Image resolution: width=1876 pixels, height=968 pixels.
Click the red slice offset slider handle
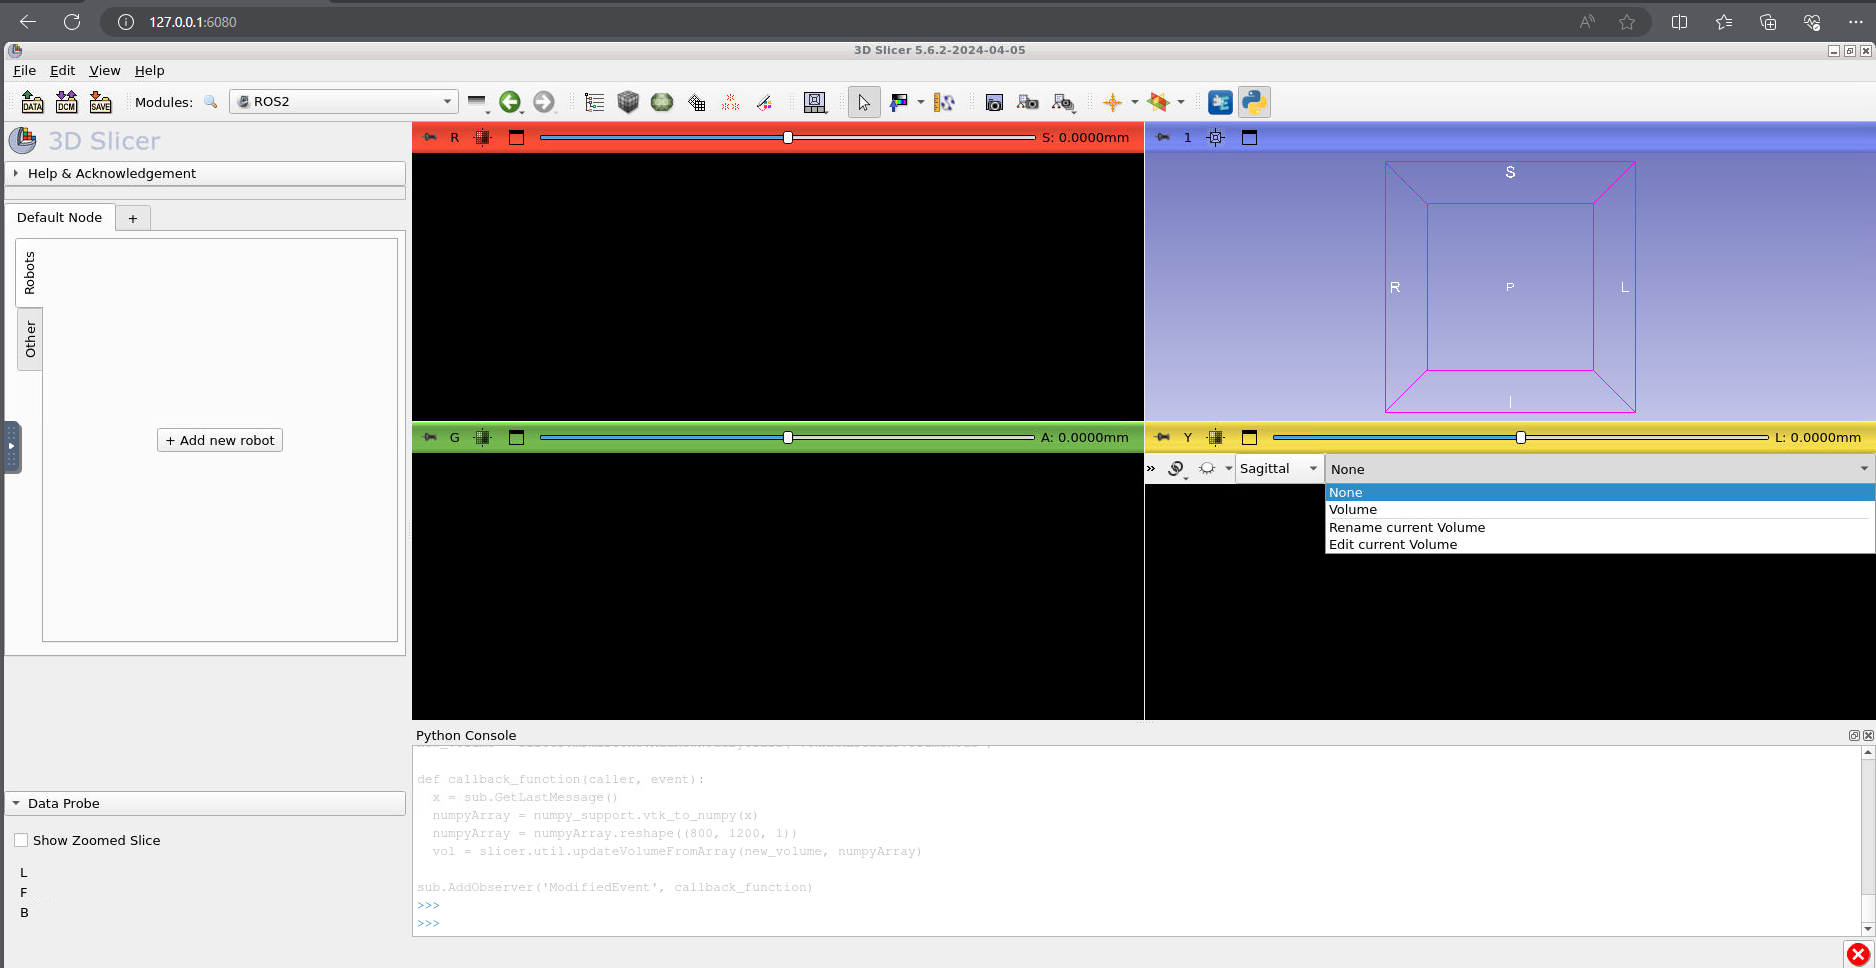[x=788, y=137]
